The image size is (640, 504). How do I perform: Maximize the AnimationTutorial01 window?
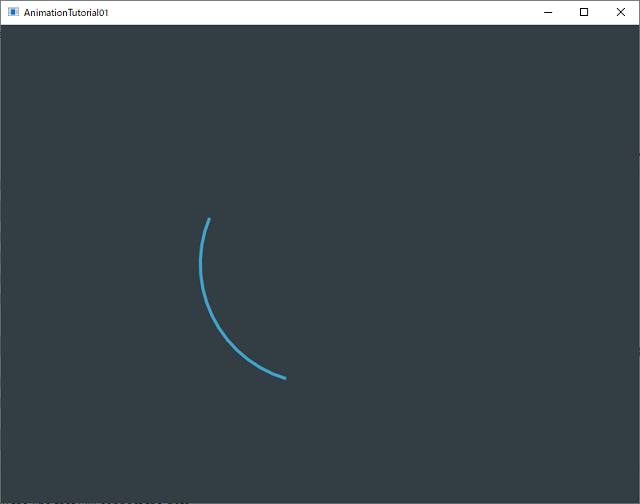(584, 13)
